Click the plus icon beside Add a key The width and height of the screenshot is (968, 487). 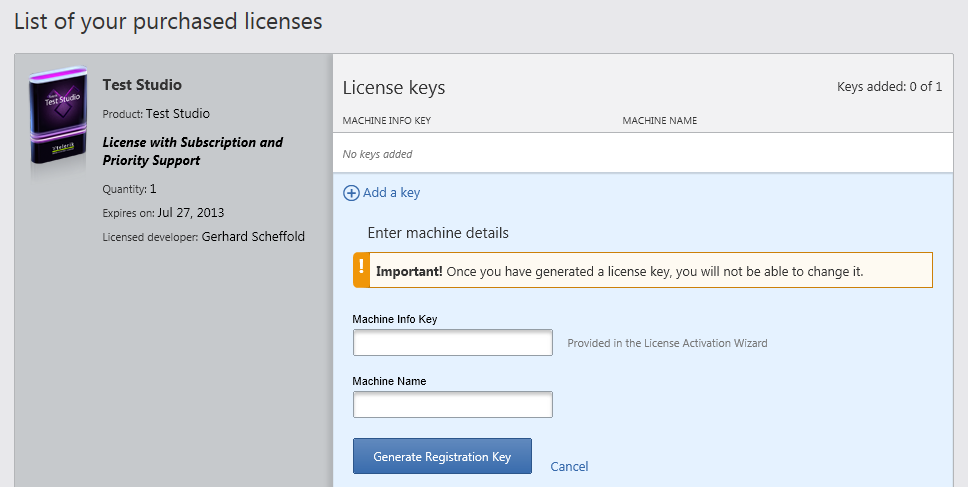click(x=351, y=193)
